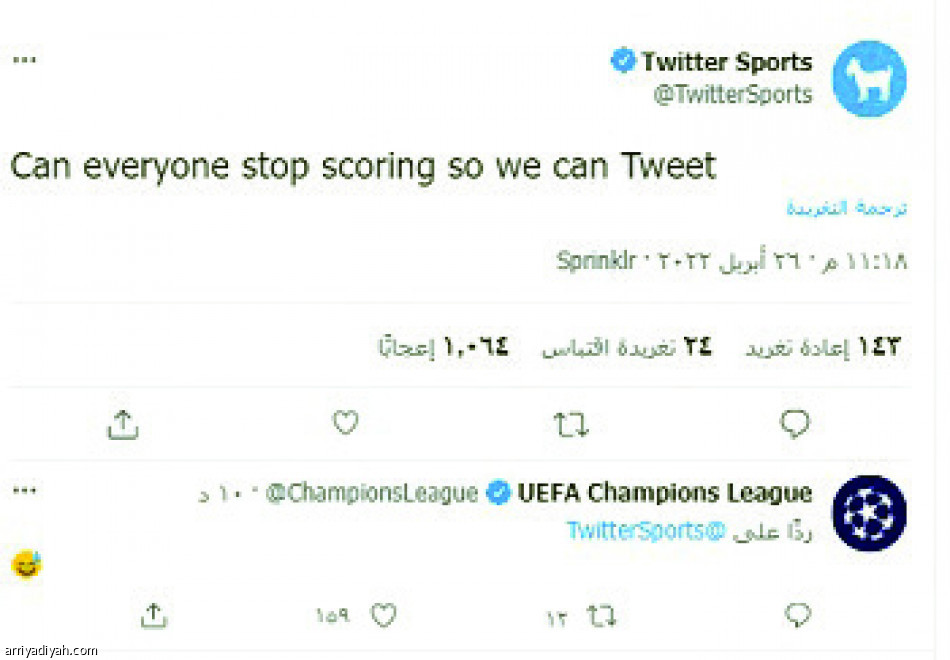Share the UEFA Champions League reply
Screen dimensions: 950x660
click(x=152, y=615)
